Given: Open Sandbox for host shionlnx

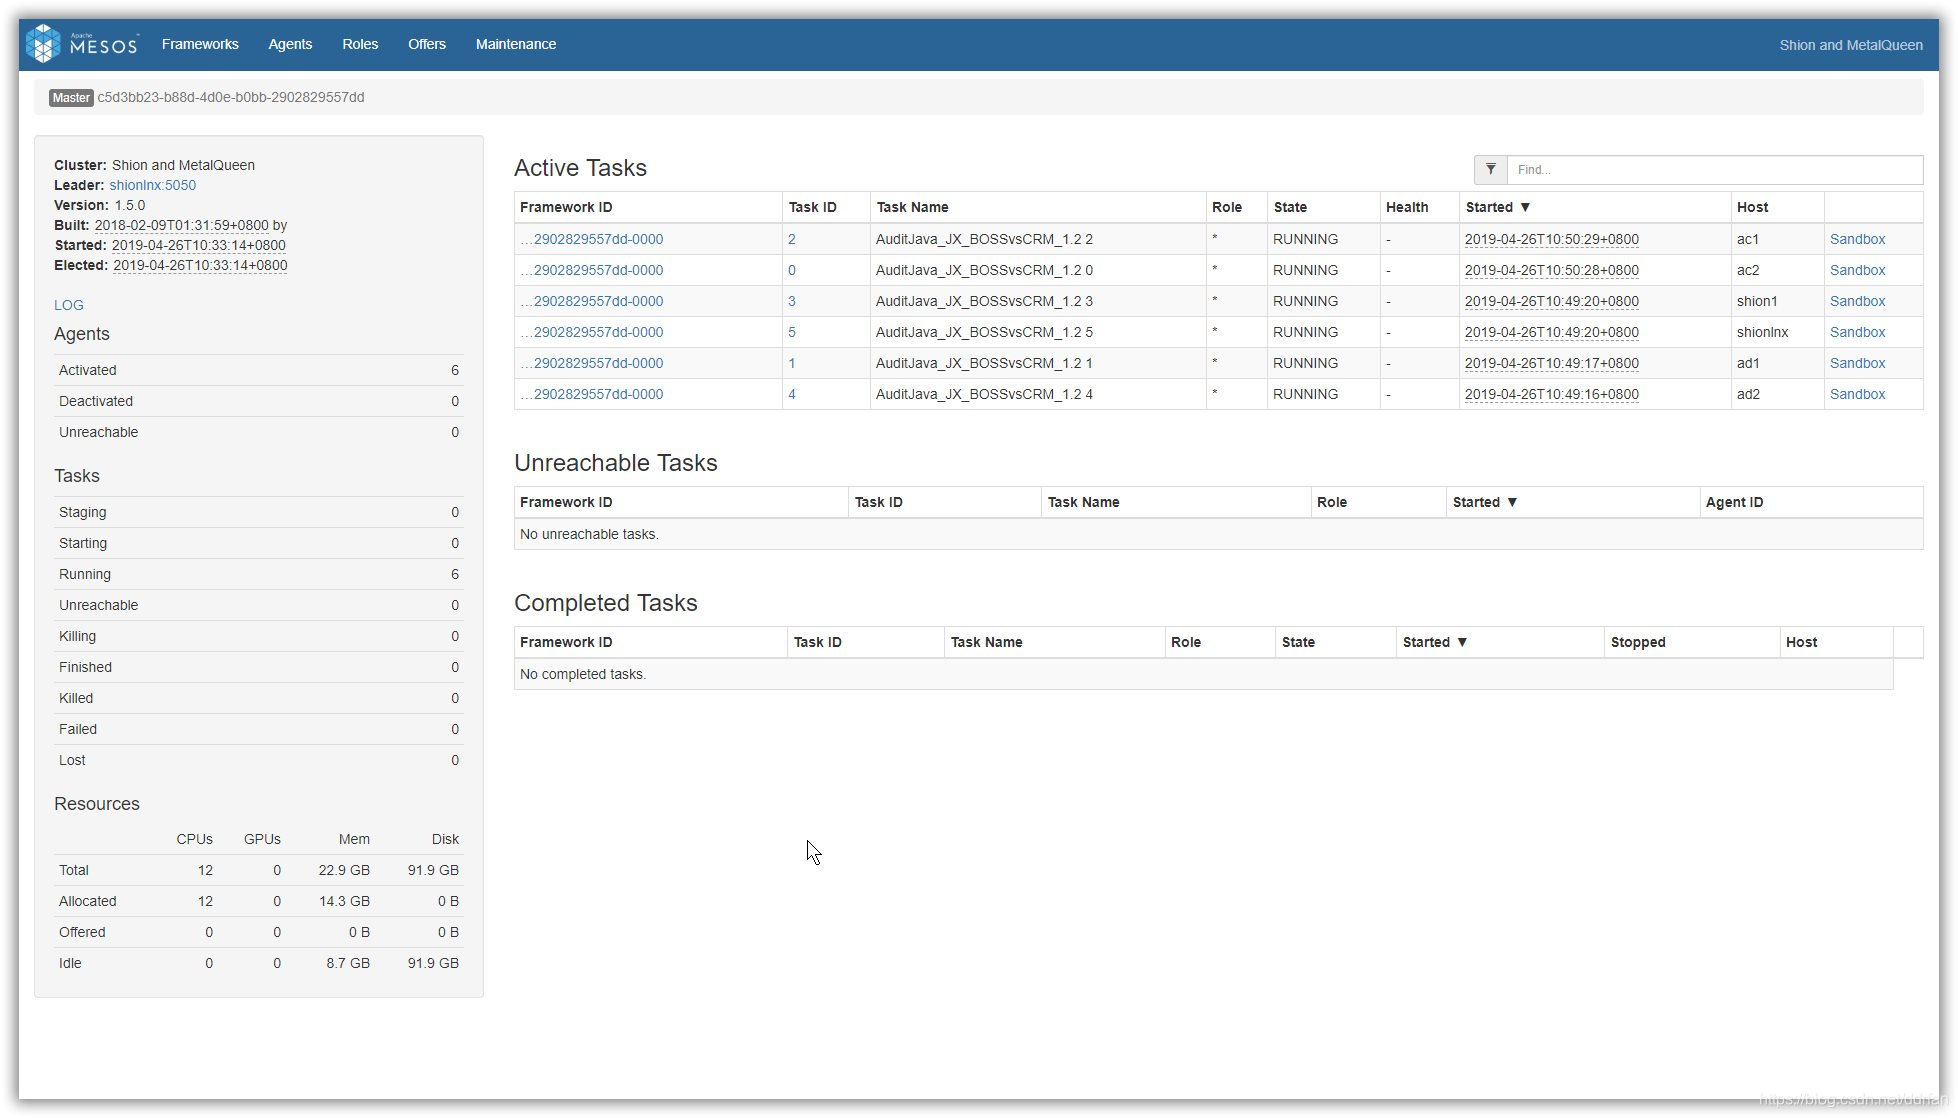Looking at the screenshot, I should tap(1857, 332).
